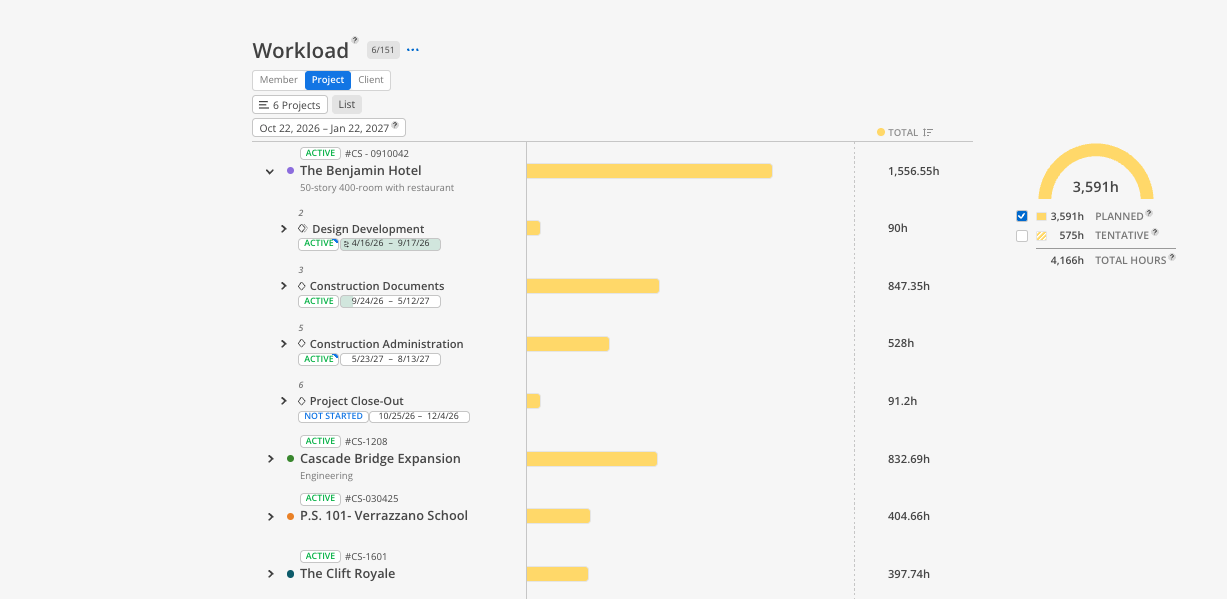Click The Benjamin Hotel workload bar
The image size is (1227, 599).
point(649,171)
